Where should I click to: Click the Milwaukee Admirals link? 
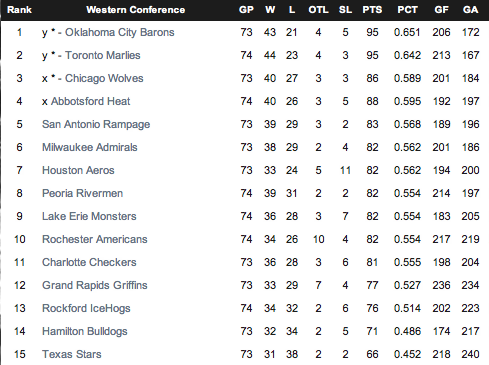pos(90,147)
